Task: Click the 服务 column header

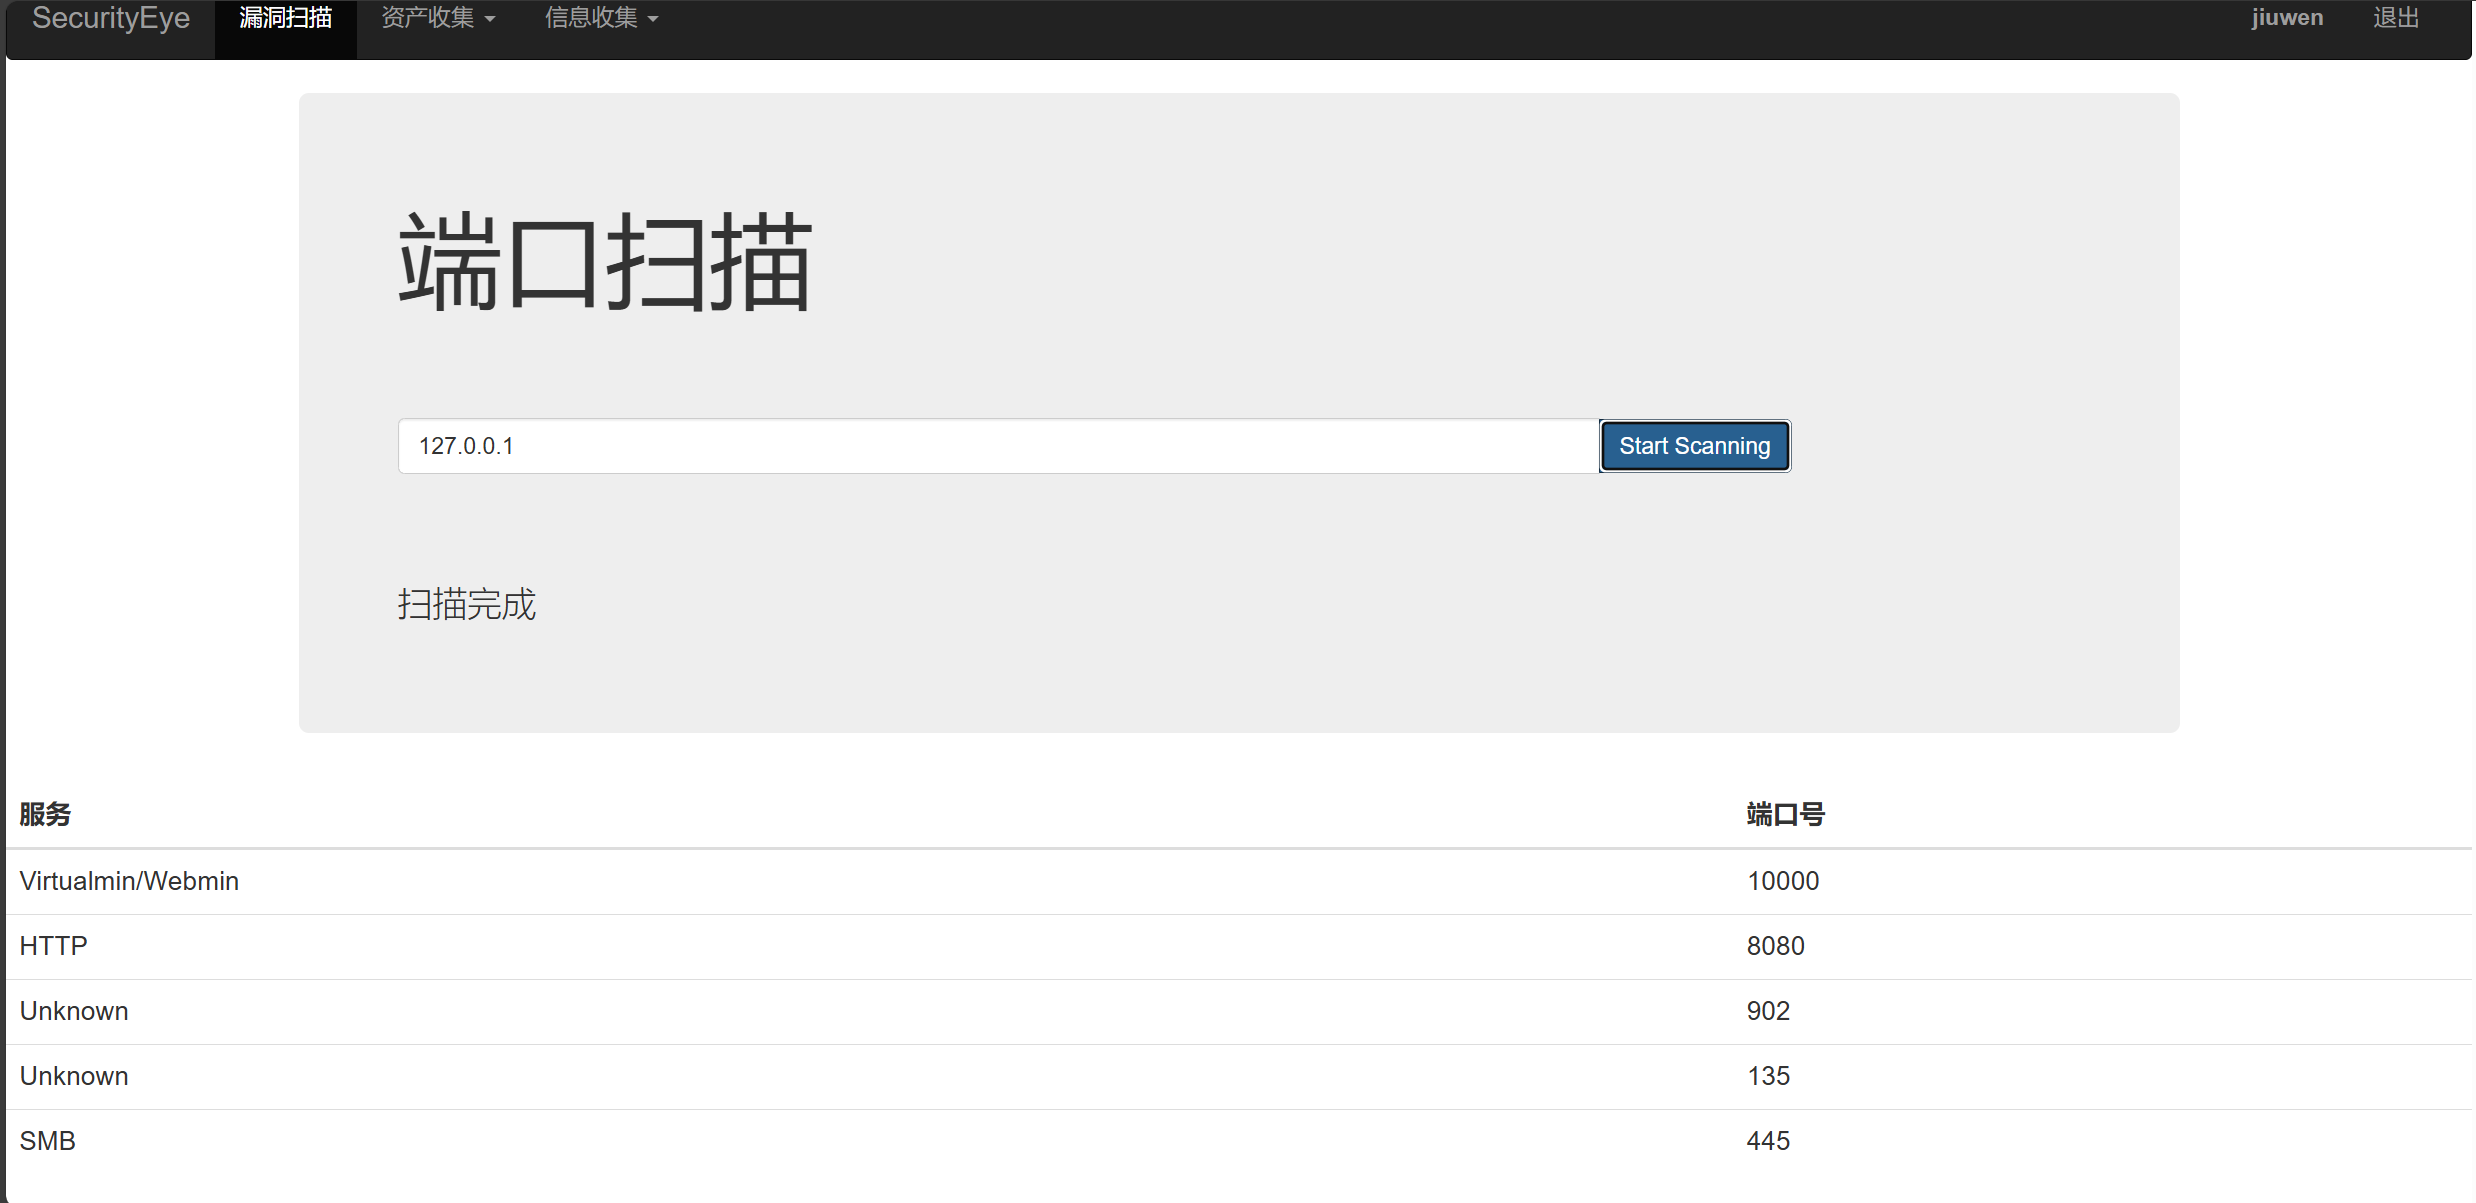Action: [45, 814]
